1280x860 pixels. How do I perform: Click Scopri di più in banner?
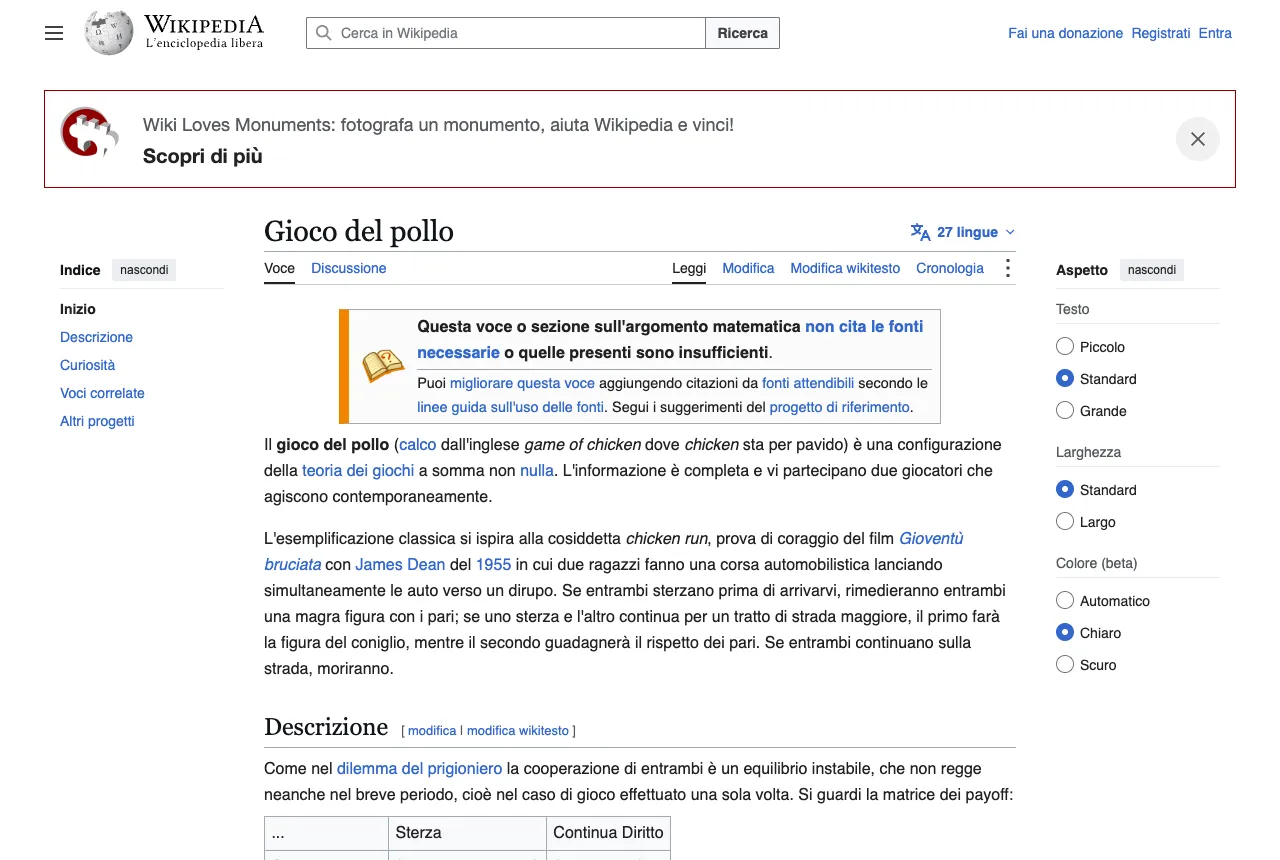(203, 156)
